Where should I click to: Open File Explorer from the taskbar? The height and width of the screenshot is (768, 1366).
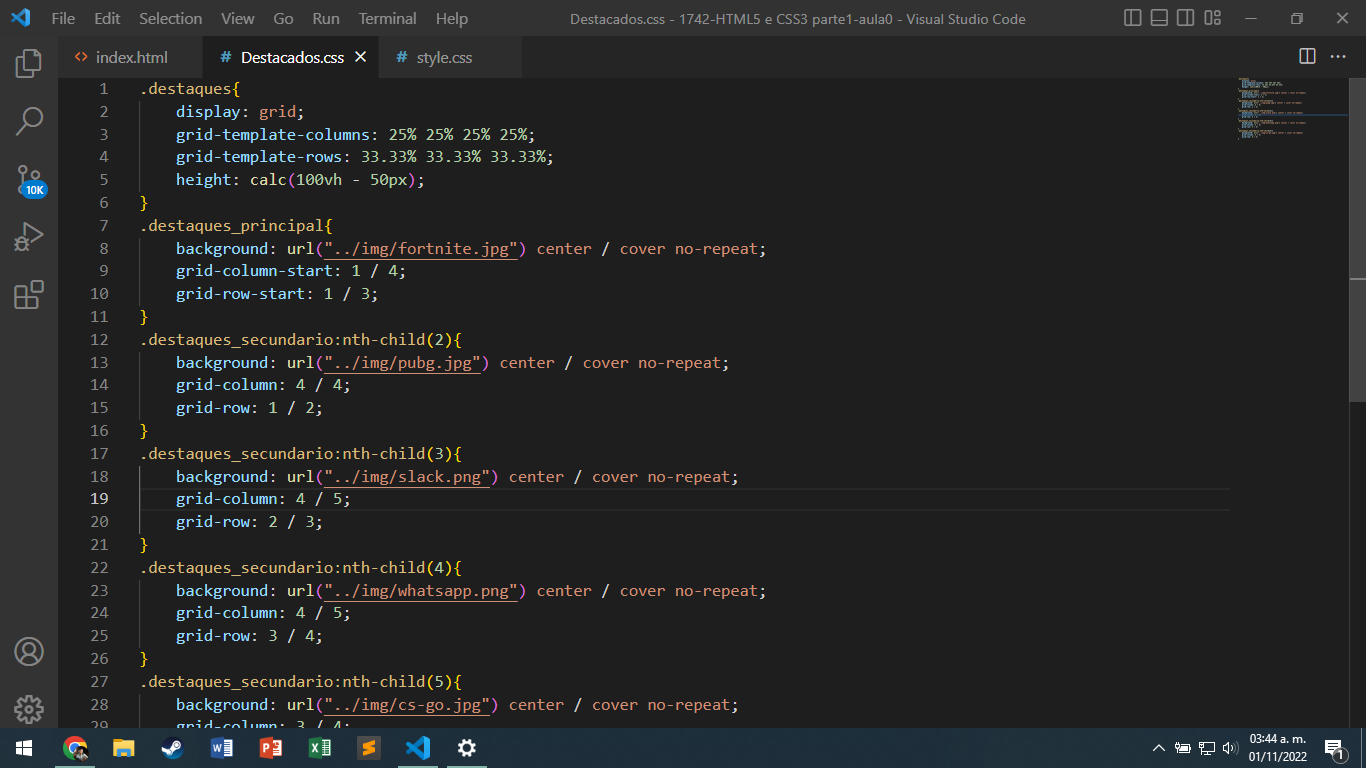[124, 748]
